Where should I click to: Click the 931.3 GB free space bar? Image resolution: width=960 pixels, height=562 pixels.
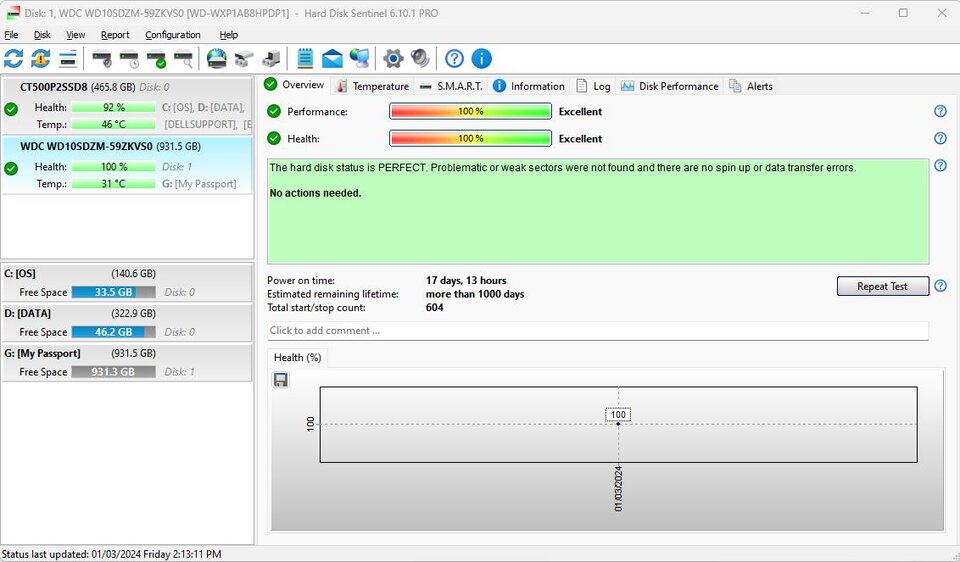pyautogui.click(x=113, y=372)
